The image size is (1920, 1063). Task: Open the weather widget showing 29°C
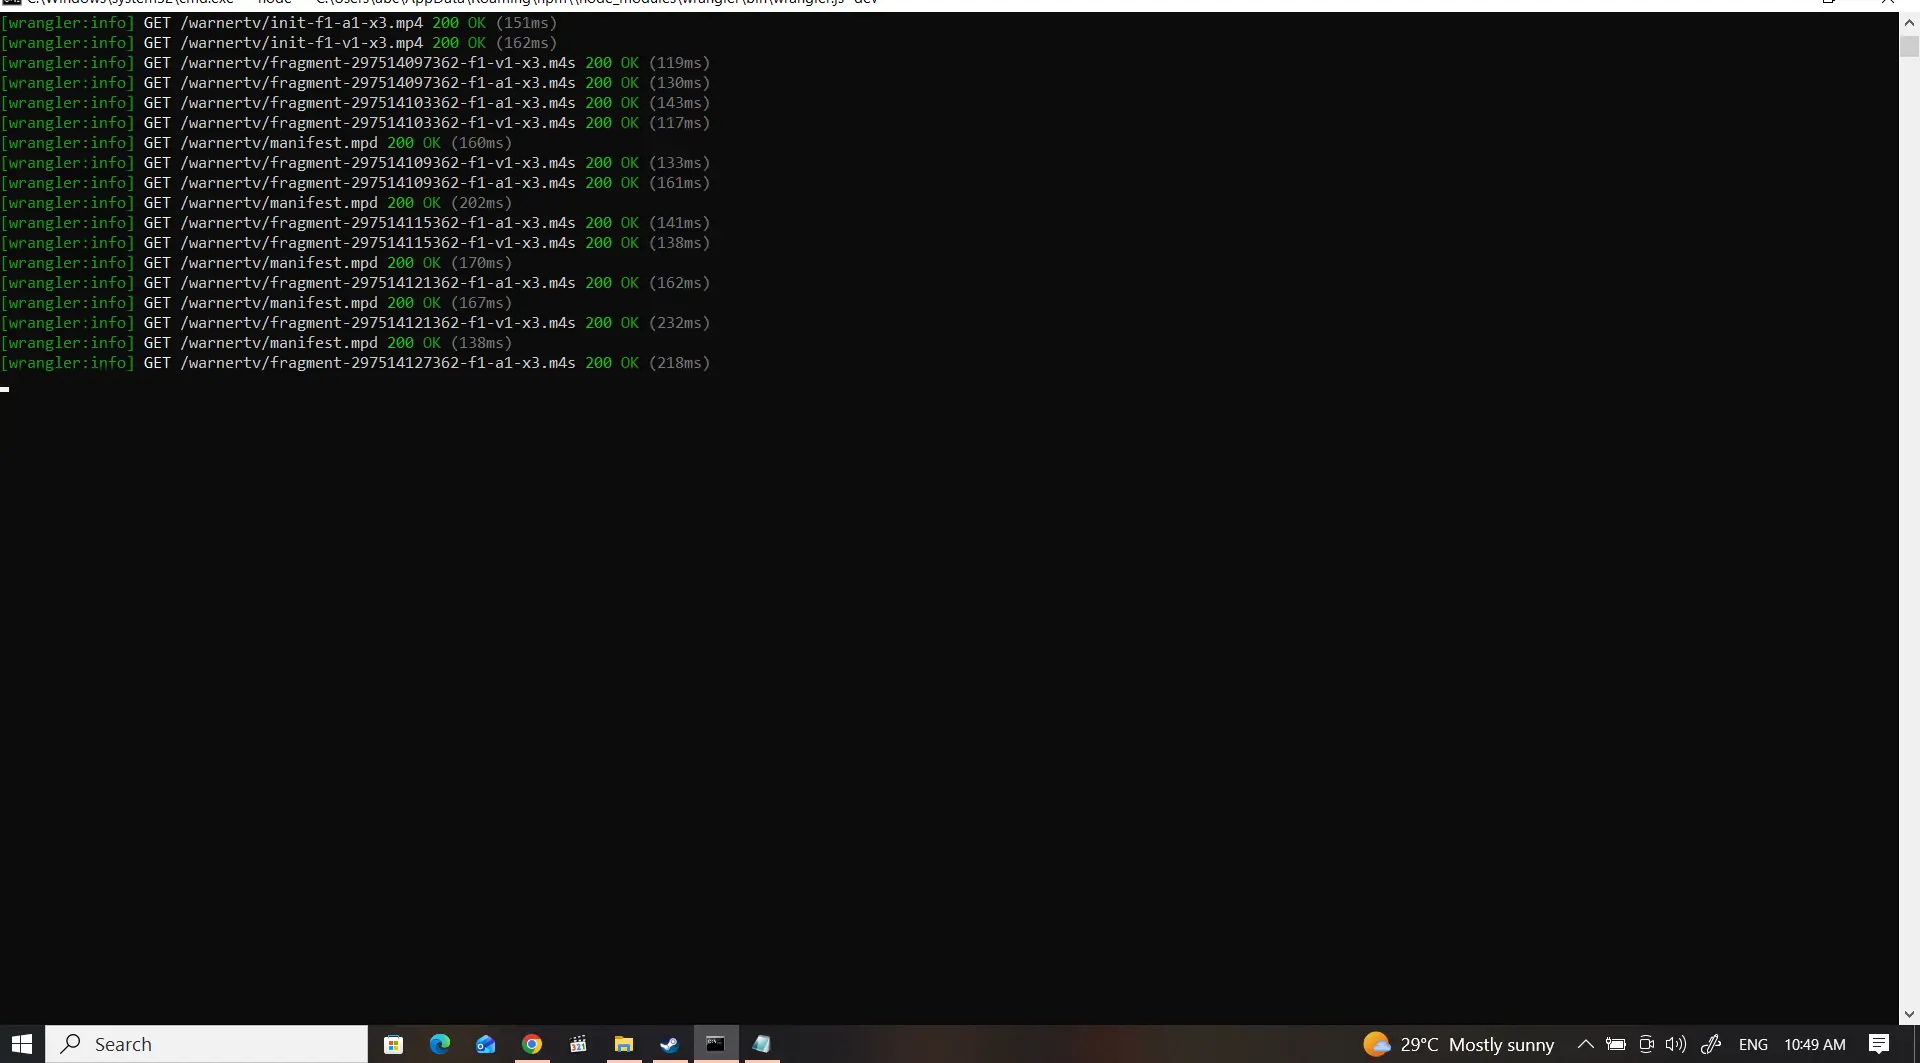coord(1458,1044)
